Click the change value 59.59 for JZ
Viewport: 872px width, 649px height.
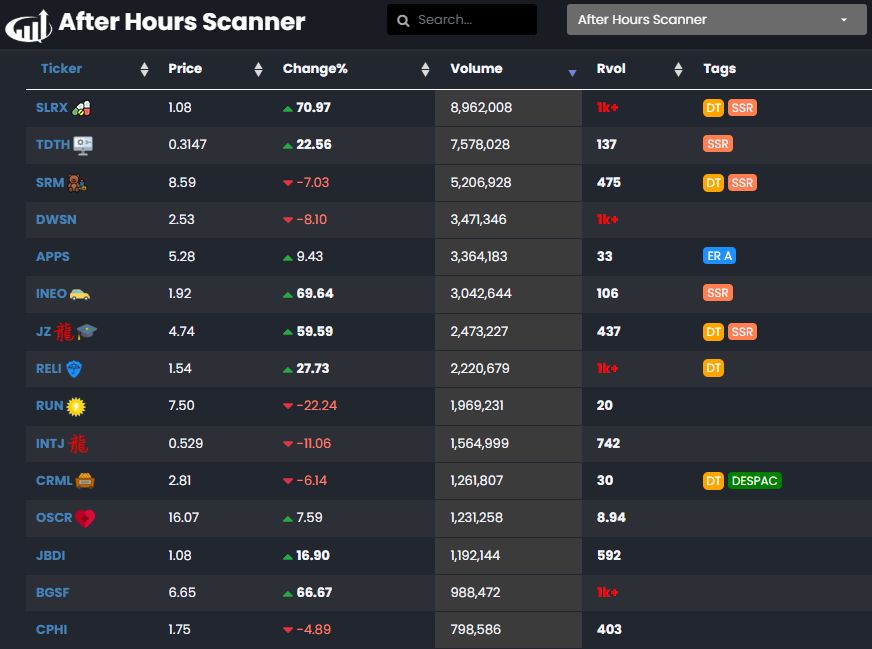point(315,331)
